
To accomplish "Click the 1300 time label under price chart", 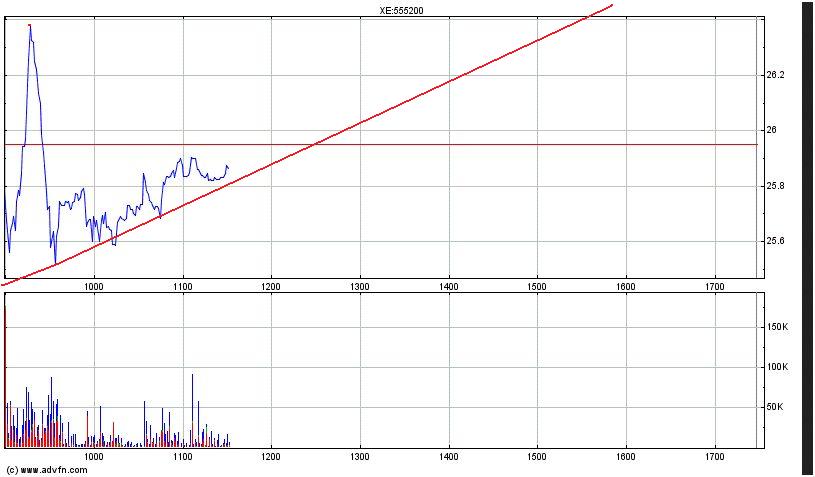I will tap(360, 286).
